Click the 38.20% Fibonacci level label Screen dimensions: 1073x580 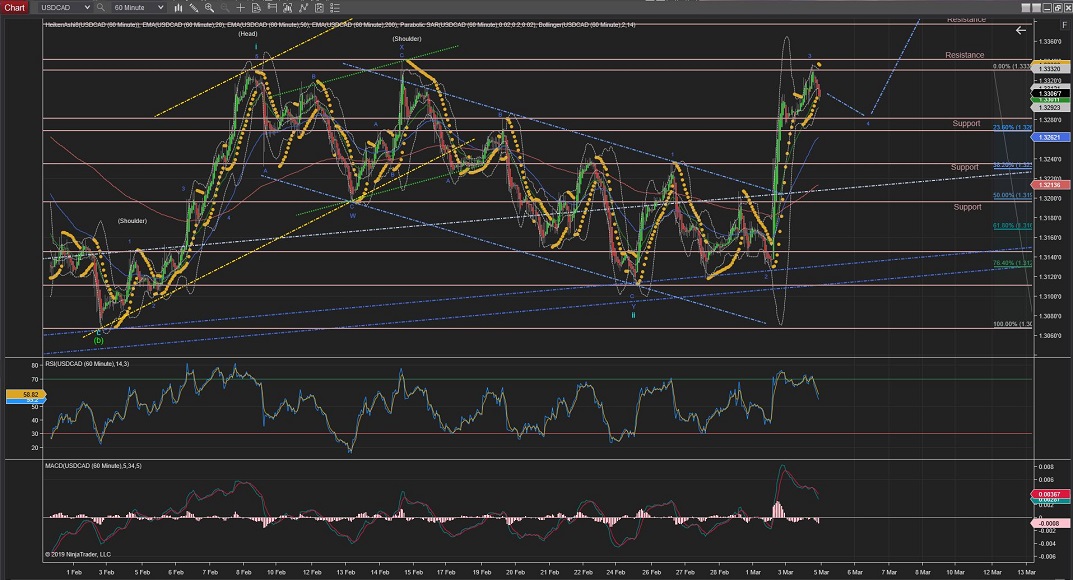point(1012,165)
